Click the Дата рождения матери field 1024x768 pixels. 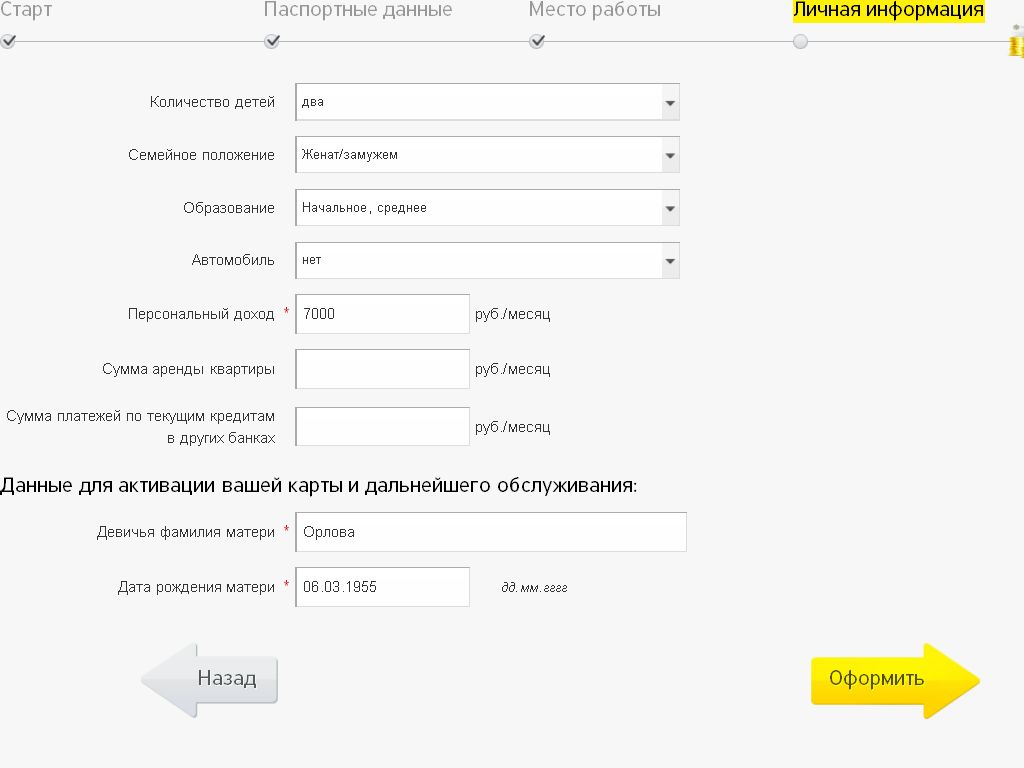382,587
